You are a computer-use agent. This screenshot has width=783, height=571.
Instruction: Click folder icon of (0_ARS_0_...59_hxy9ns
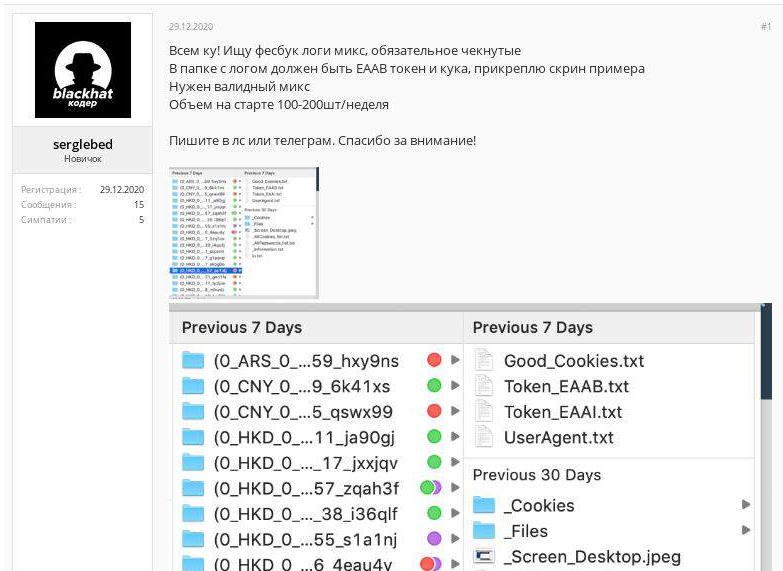click(193, 360)
